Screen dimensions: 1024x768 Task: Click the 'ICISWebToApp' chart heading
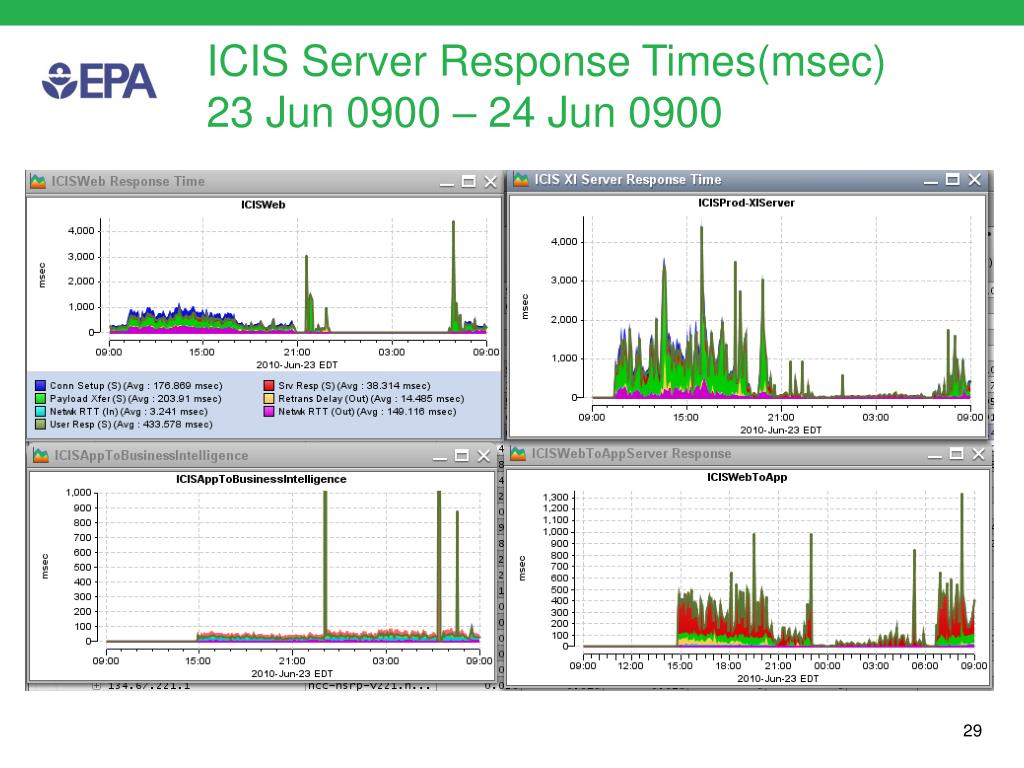[x=747, y=477]
